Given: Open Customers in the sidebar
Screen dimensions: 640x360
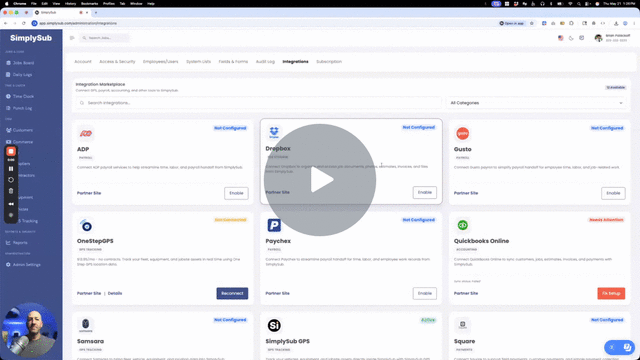Looking at the screenshot, I should coord(20,130).
